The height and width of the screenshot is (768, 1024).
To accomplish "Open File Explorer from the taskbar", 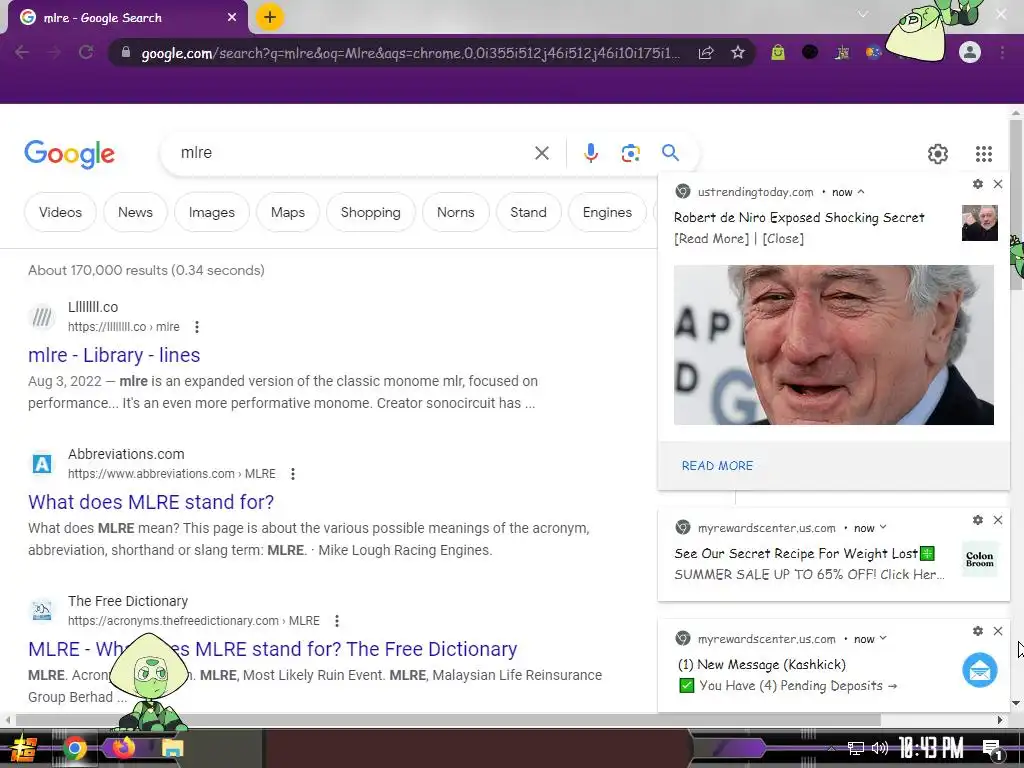I will point(173,748).
